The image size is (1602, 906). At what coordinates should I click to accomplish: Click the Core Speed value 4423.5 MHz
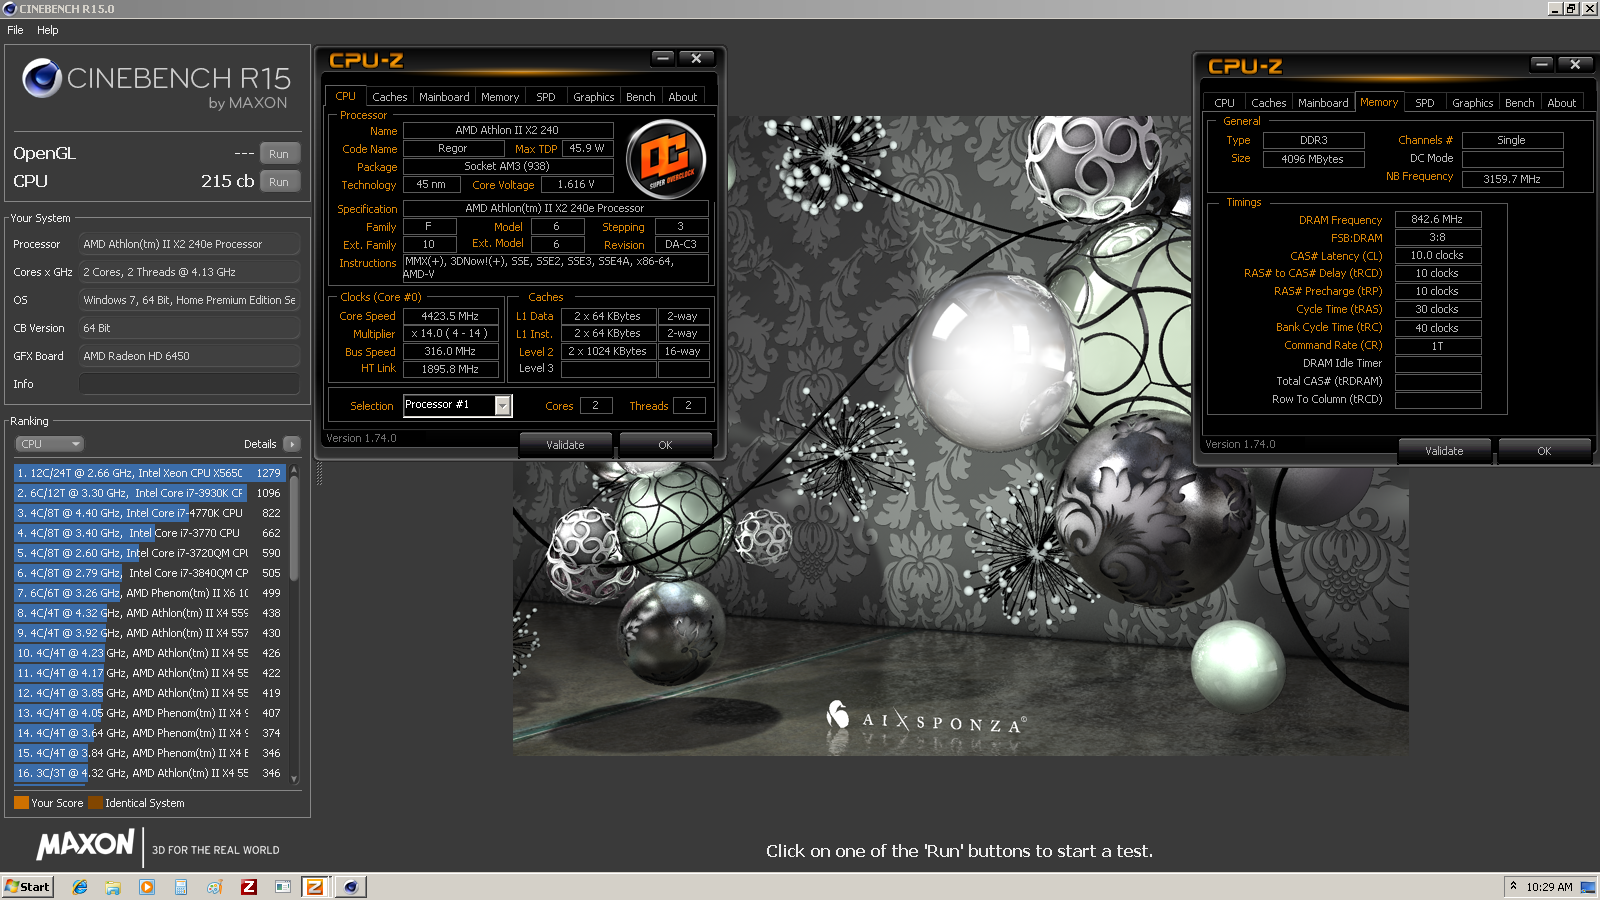(x=451, y=316)
